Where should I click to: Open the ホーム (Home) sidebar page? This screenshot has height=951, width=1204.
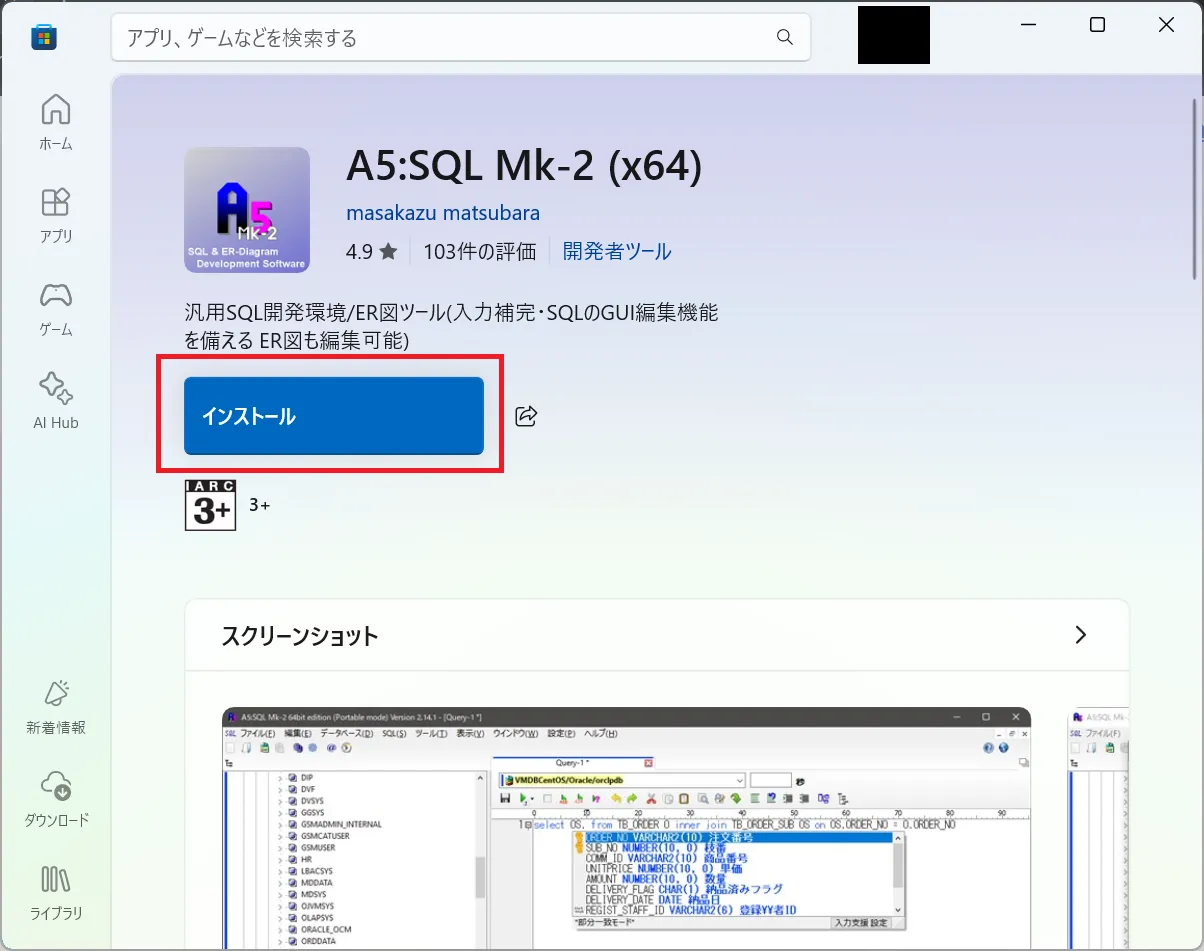pos(56,121)
